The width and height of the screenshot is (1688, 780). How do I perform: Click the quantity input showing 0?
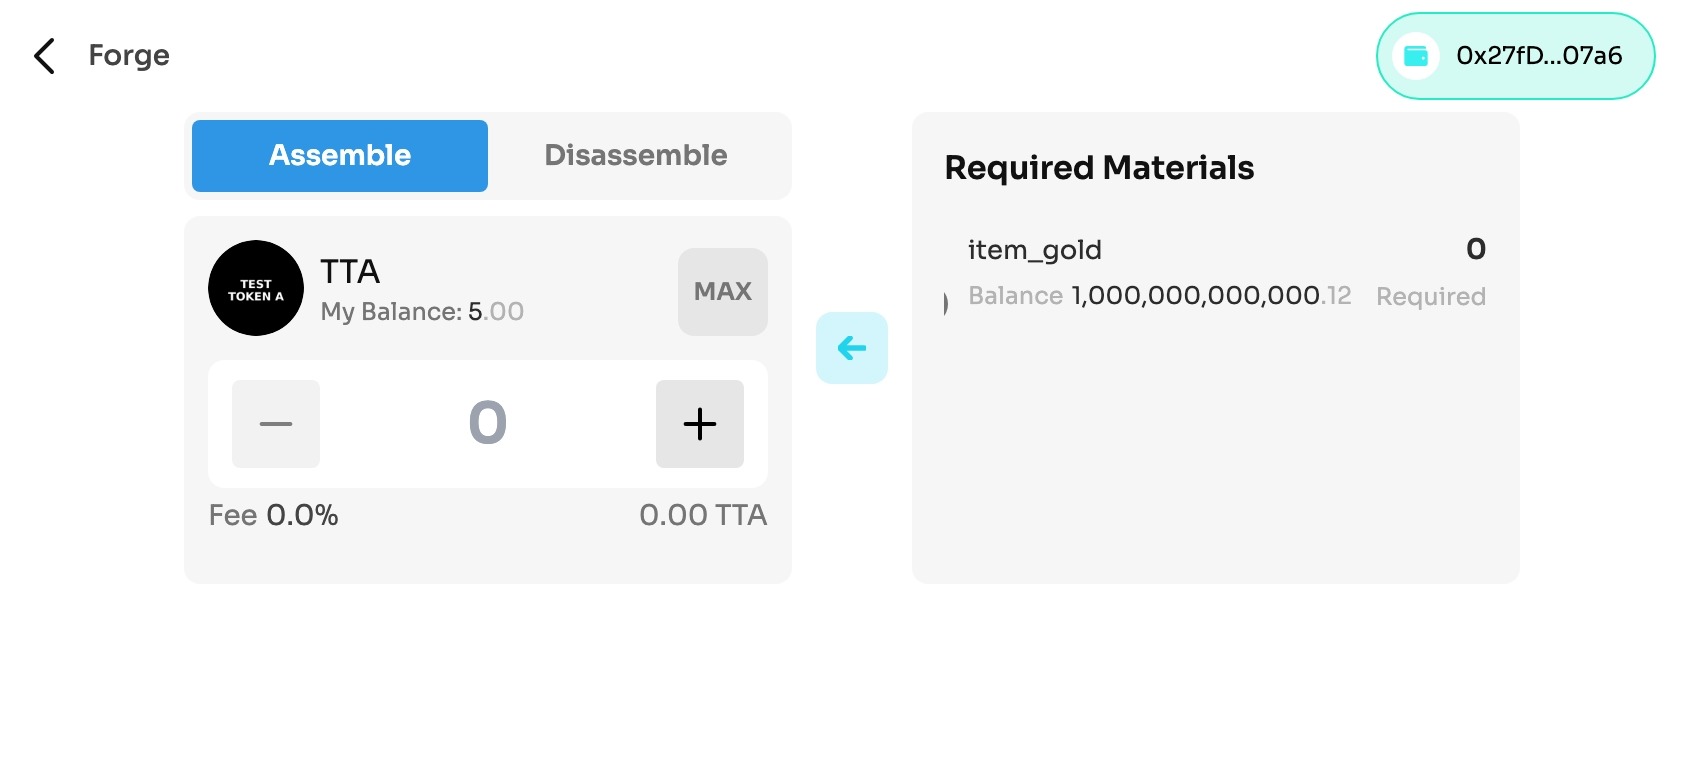tap(488, 423)
